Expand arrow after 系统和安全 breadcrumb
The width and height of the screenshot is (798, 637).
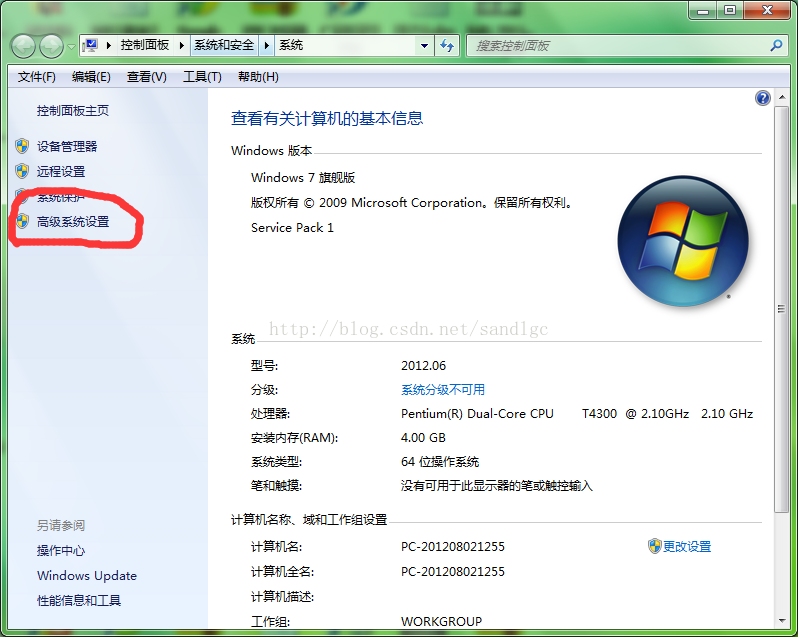click(x=266, y=45)
